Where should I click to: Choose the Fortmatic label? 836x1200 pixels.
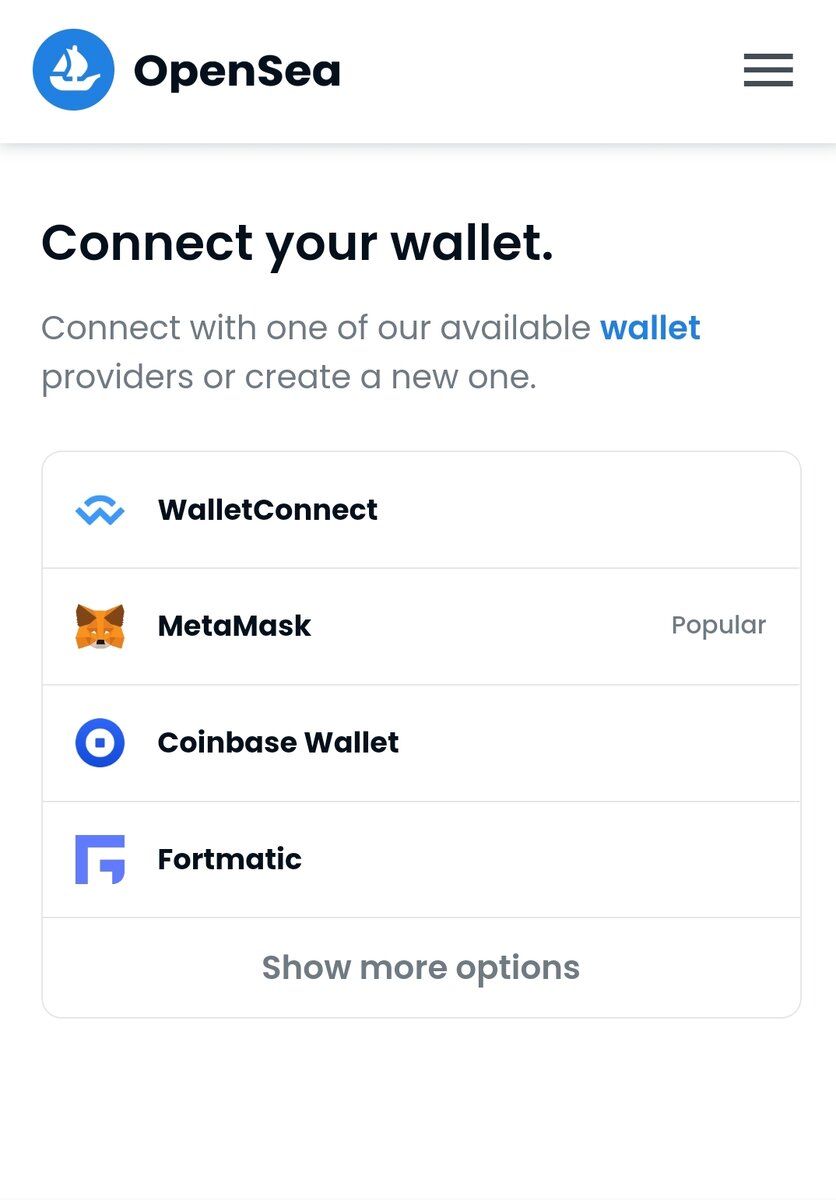pyautogui.click(x=230, y=859)
